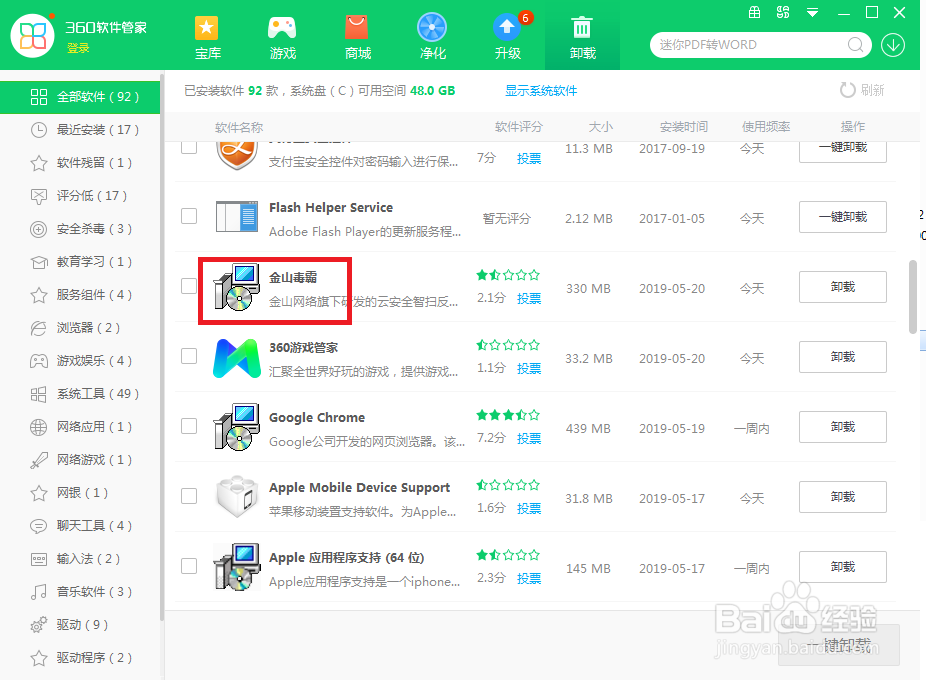The height and width of the screenshot is (680, 932).
Task: Check Apple 应用程序支持 (64 位) checkbox
Action: 189,566
